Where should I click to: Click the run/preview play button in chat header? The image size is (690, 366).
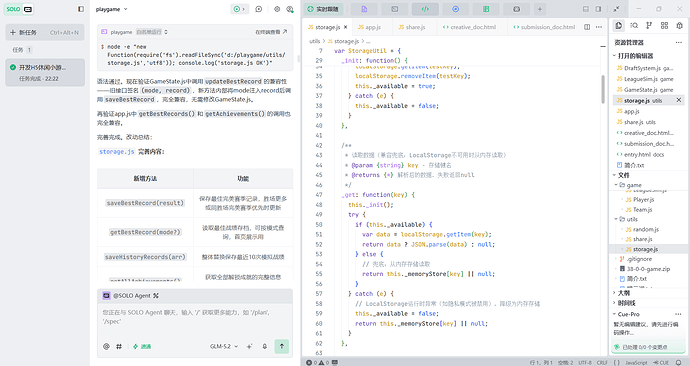(239, 9)
